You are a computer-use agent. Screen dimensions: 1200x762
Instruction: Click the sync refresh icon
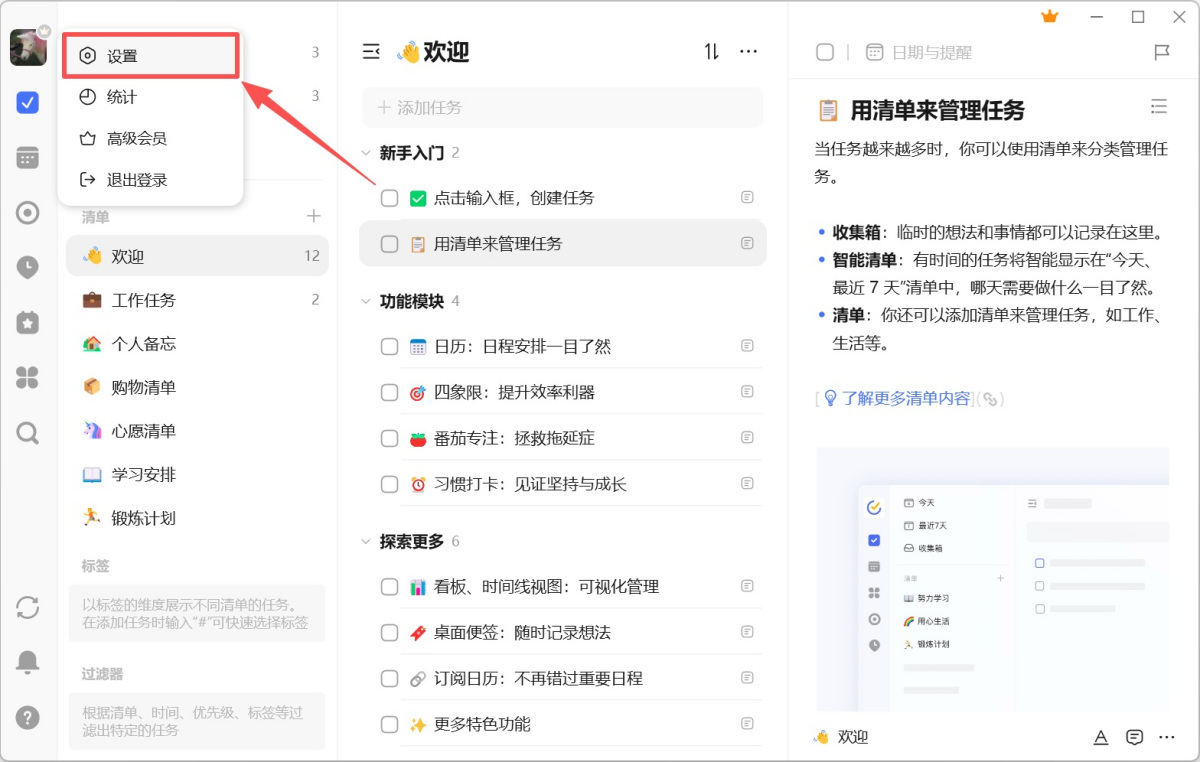[28, 607]
